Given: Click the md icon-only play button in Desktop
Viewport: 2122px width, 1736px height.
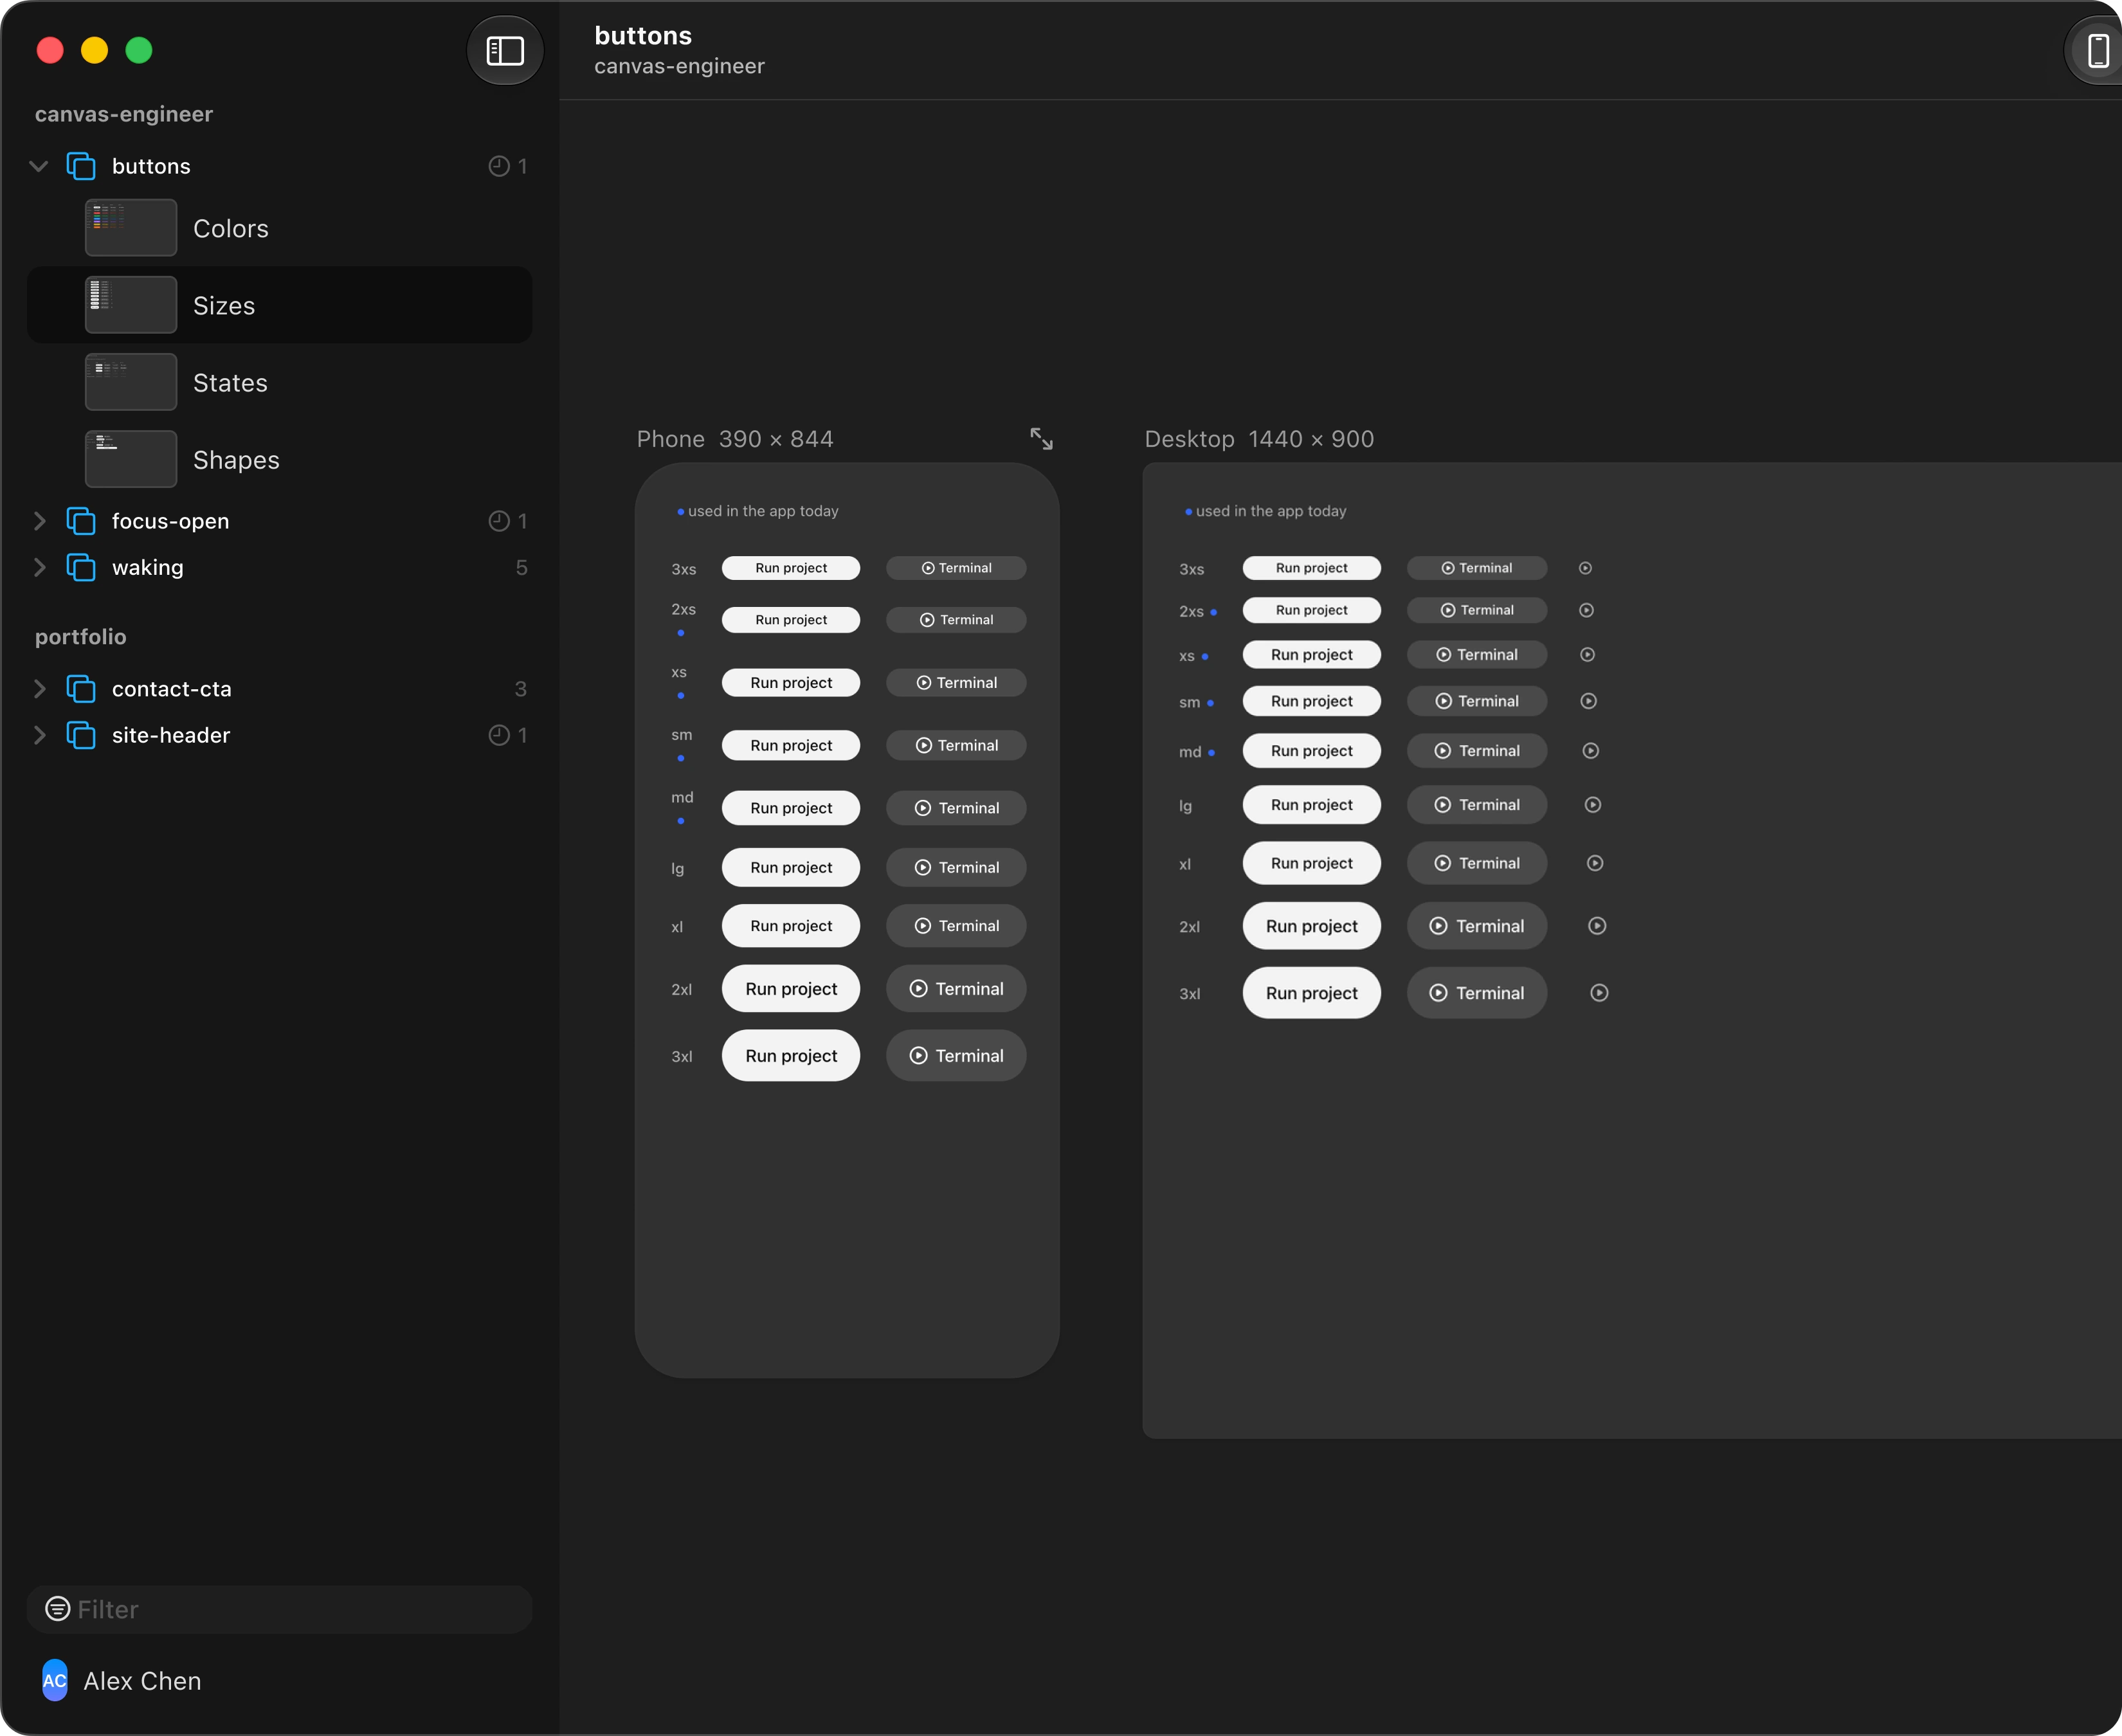Looking at the screenshot, I should tap(1590, 751).
